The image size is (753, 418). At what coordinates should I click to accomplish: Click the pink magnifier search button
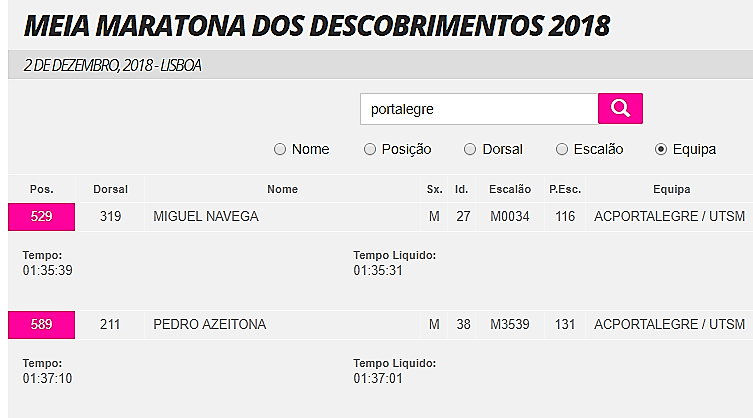click(620, 108)
